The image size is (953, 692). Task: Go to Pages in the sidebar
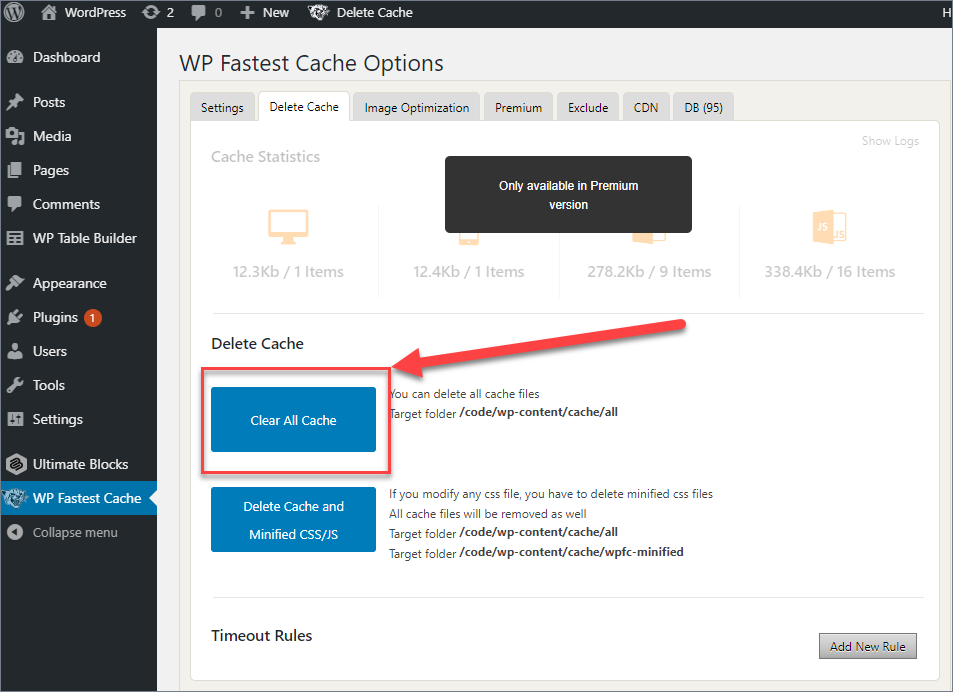[x=51, y=170]
